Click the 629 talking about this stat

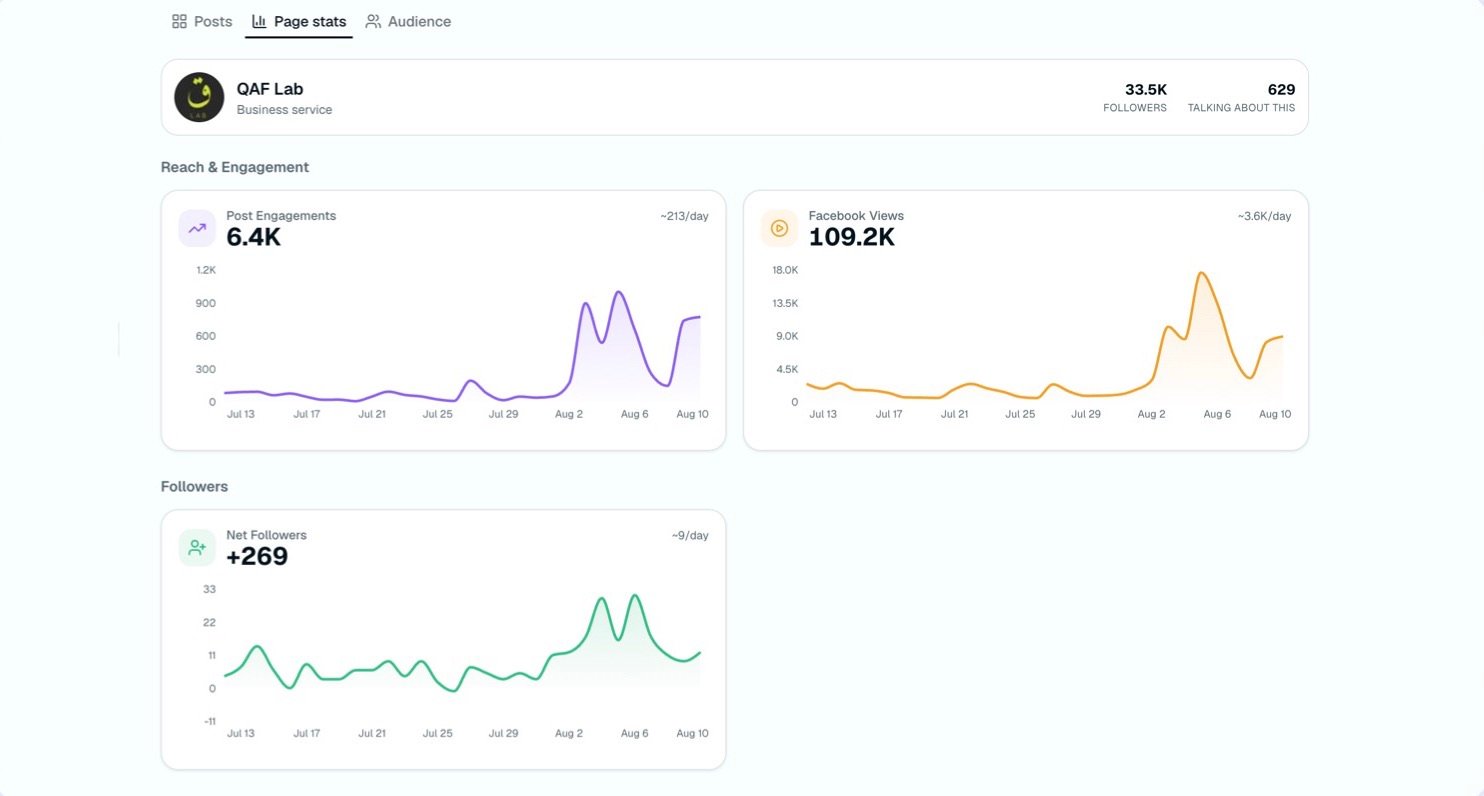(x=1281, y=89)
